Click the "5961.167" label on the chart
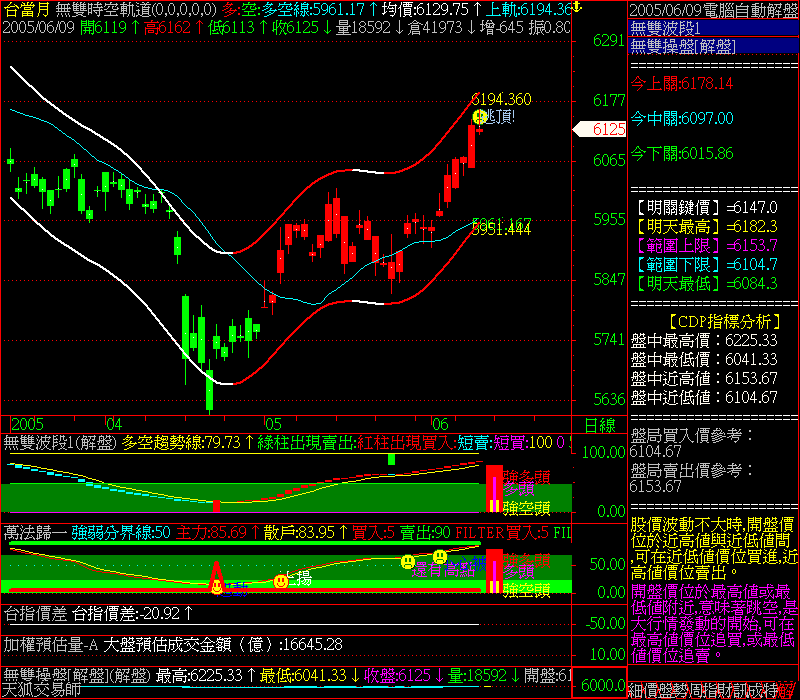This screenshot has width=800, height=700. pos(502,222)
